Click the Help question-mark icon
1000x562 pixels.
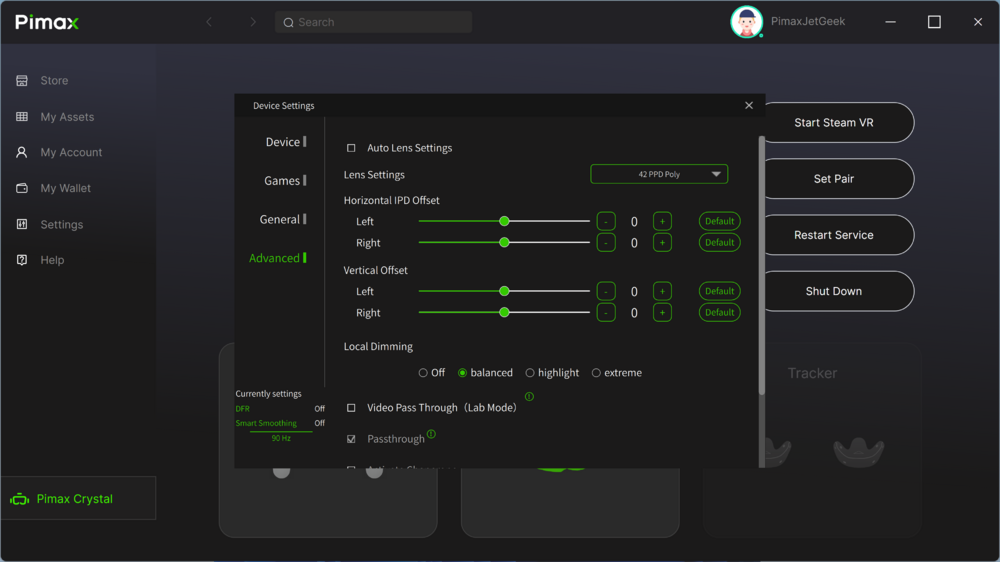[x=22, y=260]
